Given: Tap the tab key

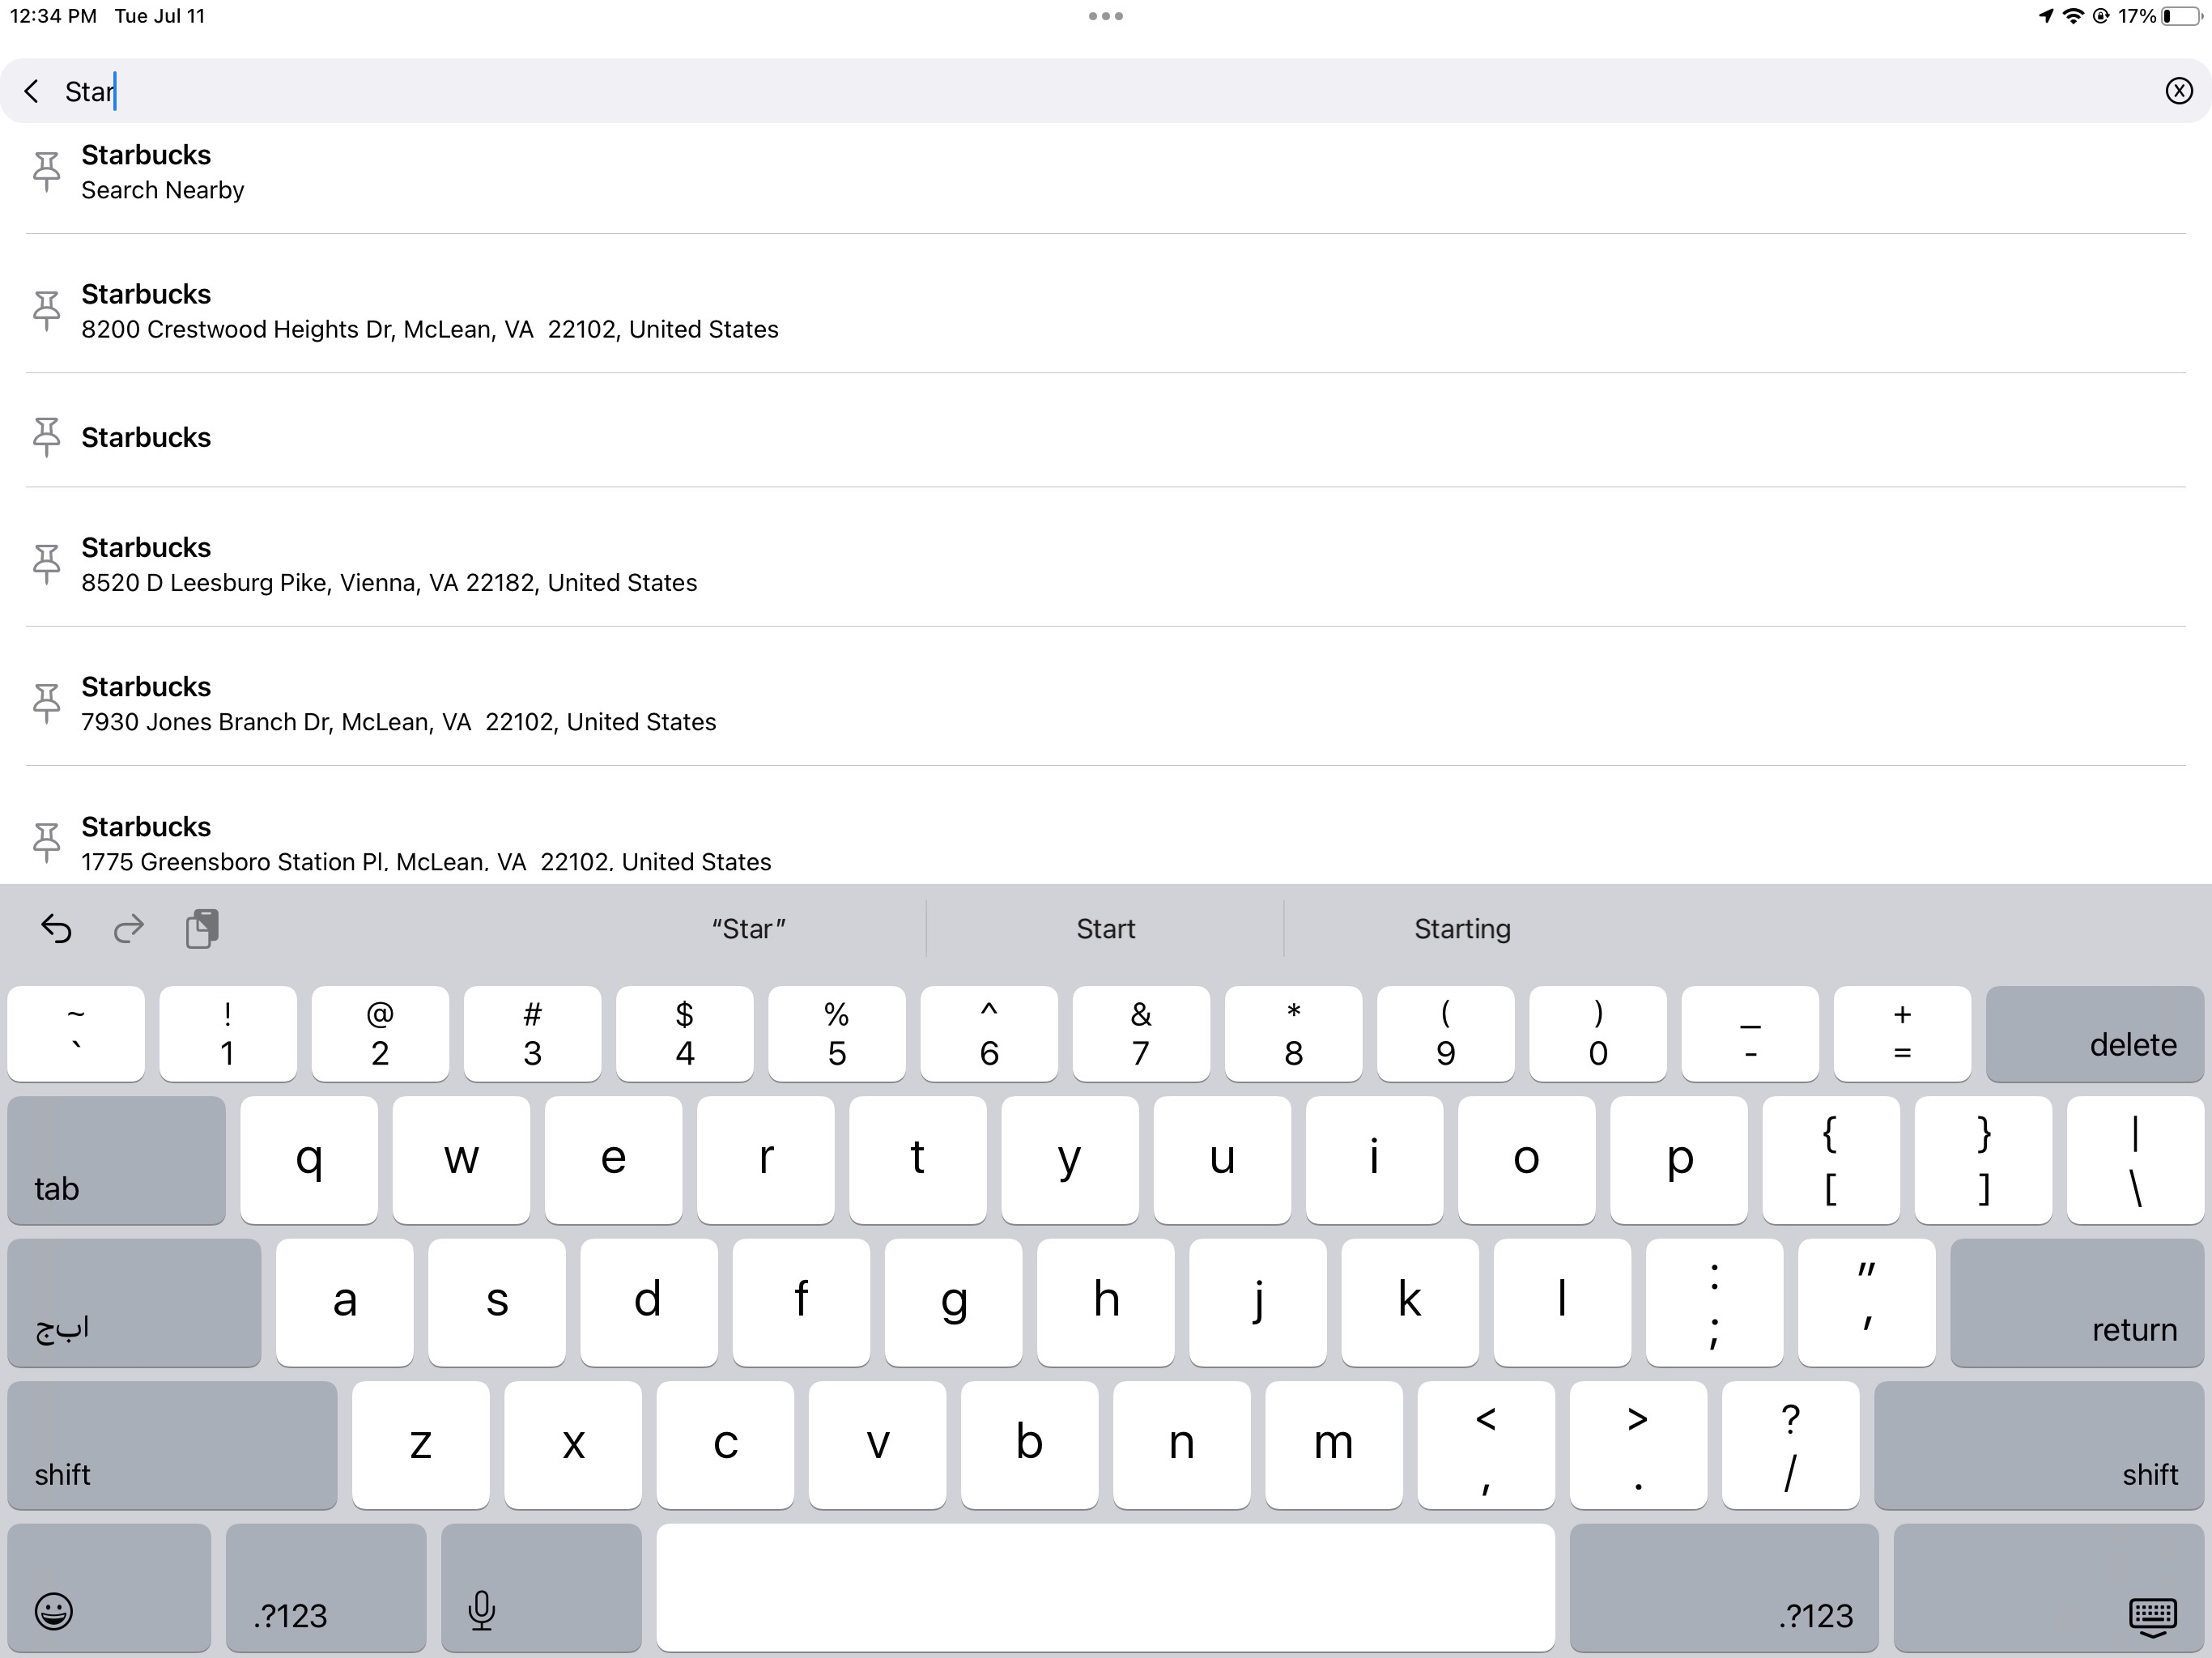Looking at the screenshot, I should pos(116,1160).
